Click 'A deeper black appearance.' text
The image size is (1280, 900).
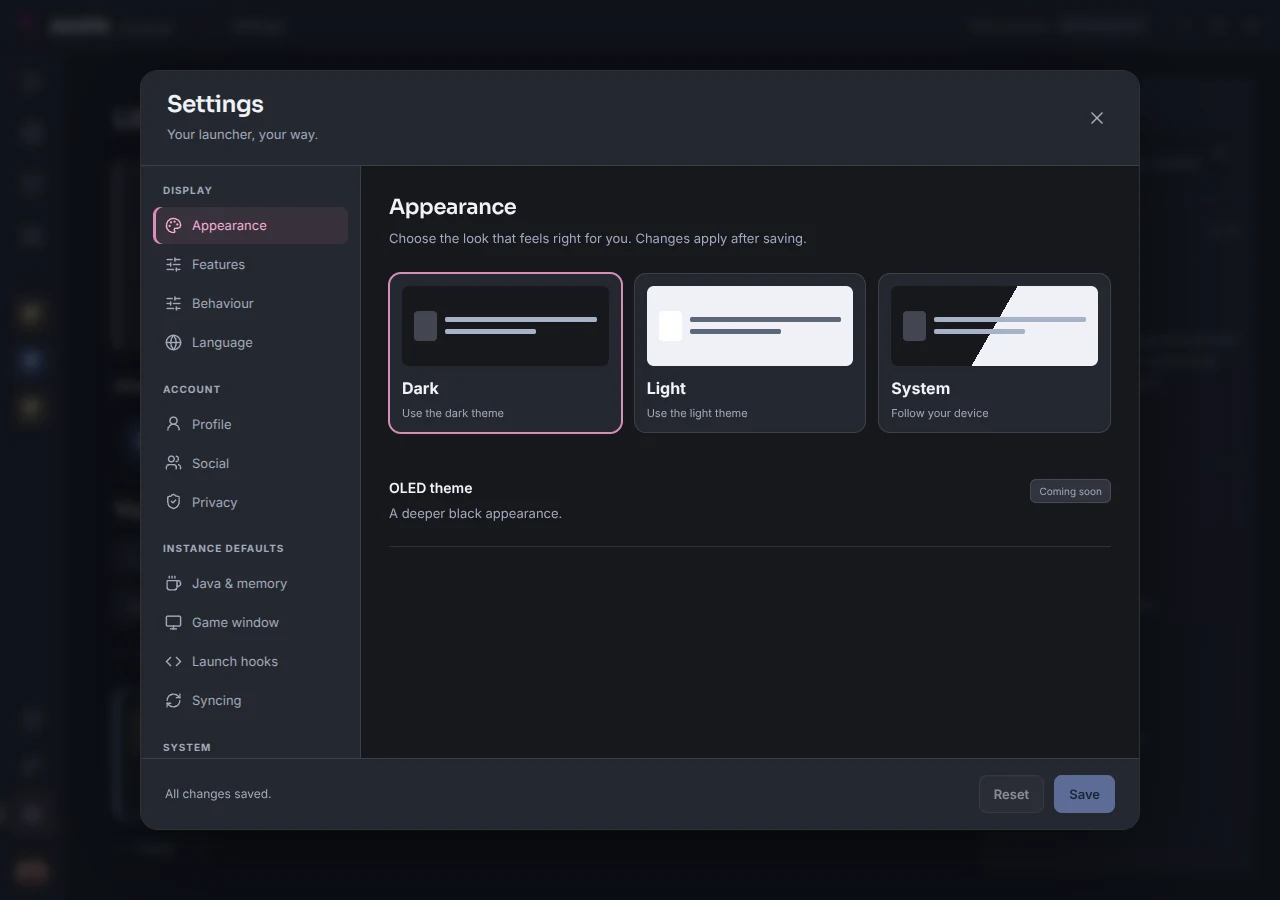coord(475,514)
